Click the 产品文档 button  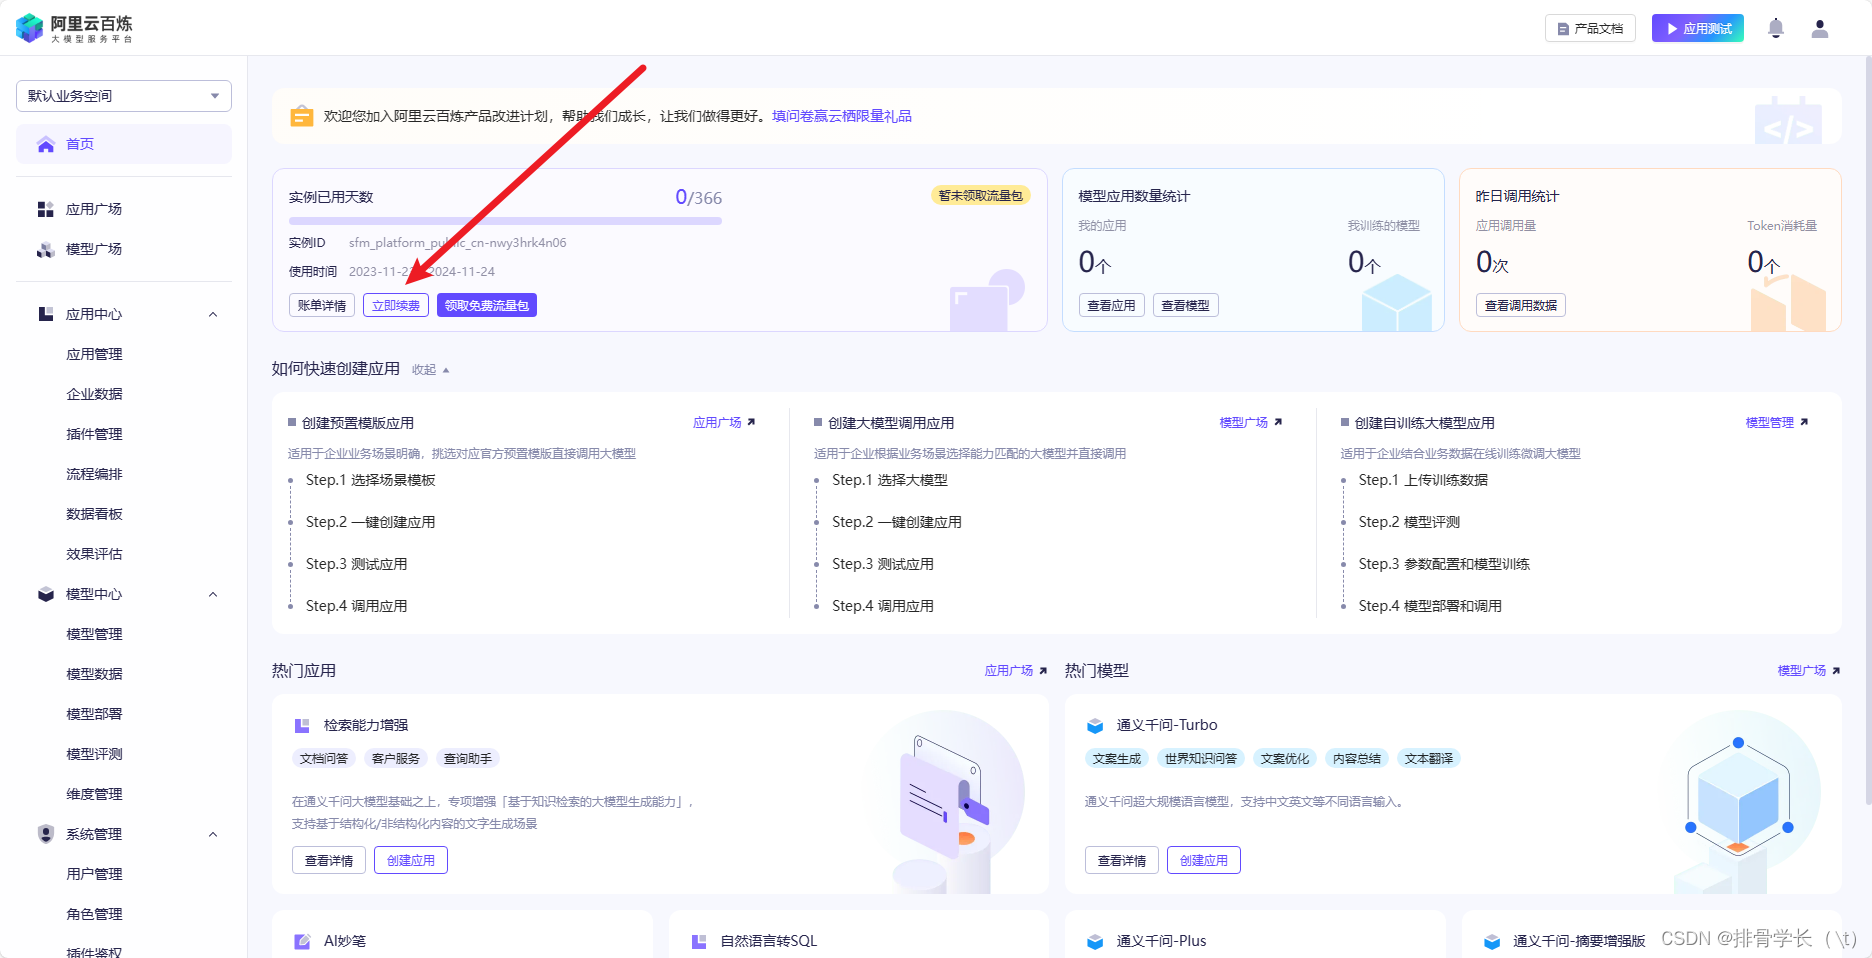1590,28
